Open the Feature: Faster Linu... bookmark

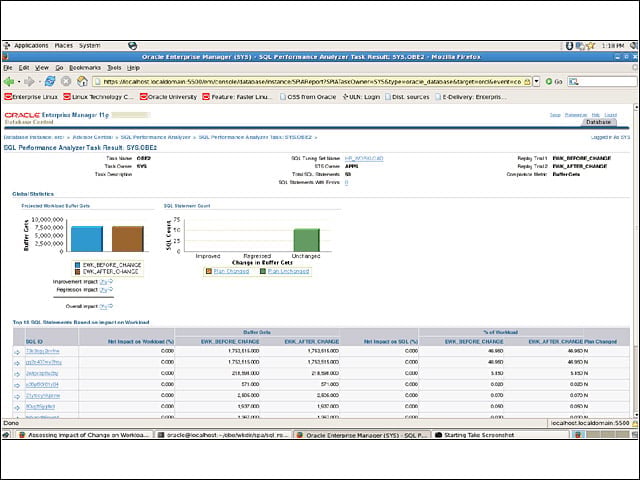click(237, 97)
